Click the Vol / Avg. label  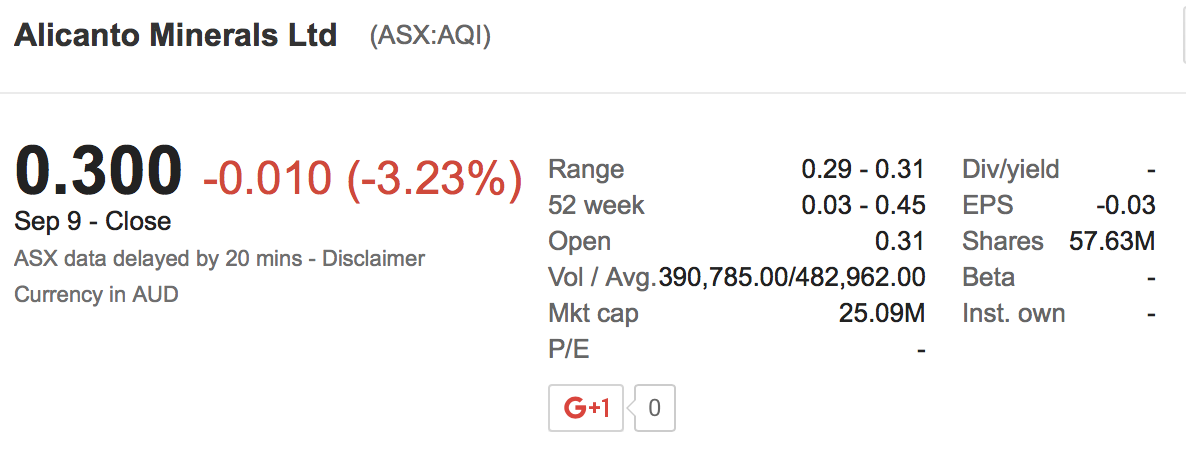tap(602, 277)
